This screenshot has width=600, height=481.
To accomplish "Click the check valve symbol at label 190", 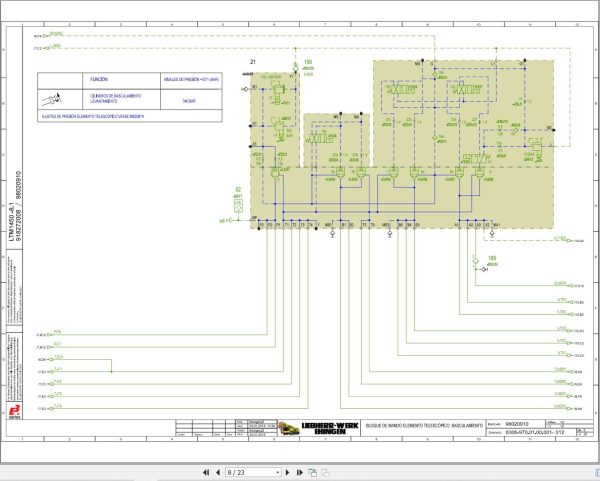I will [295, 68].
